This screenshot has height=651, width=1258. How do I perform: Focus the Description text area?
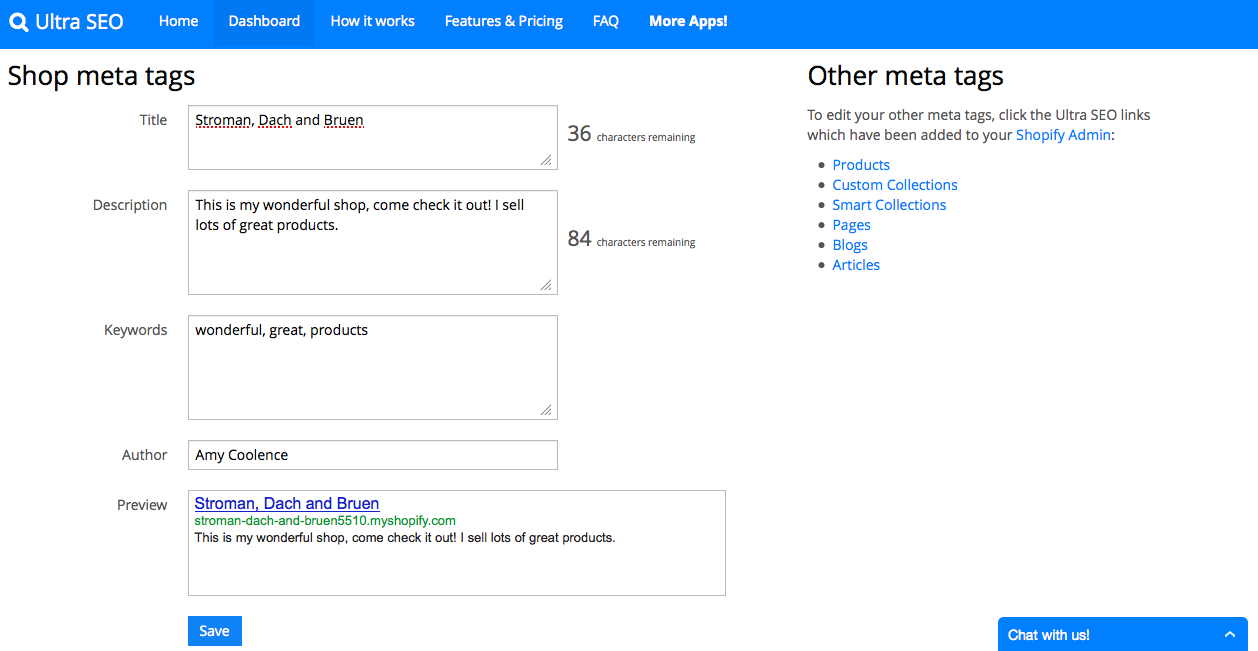373,243
